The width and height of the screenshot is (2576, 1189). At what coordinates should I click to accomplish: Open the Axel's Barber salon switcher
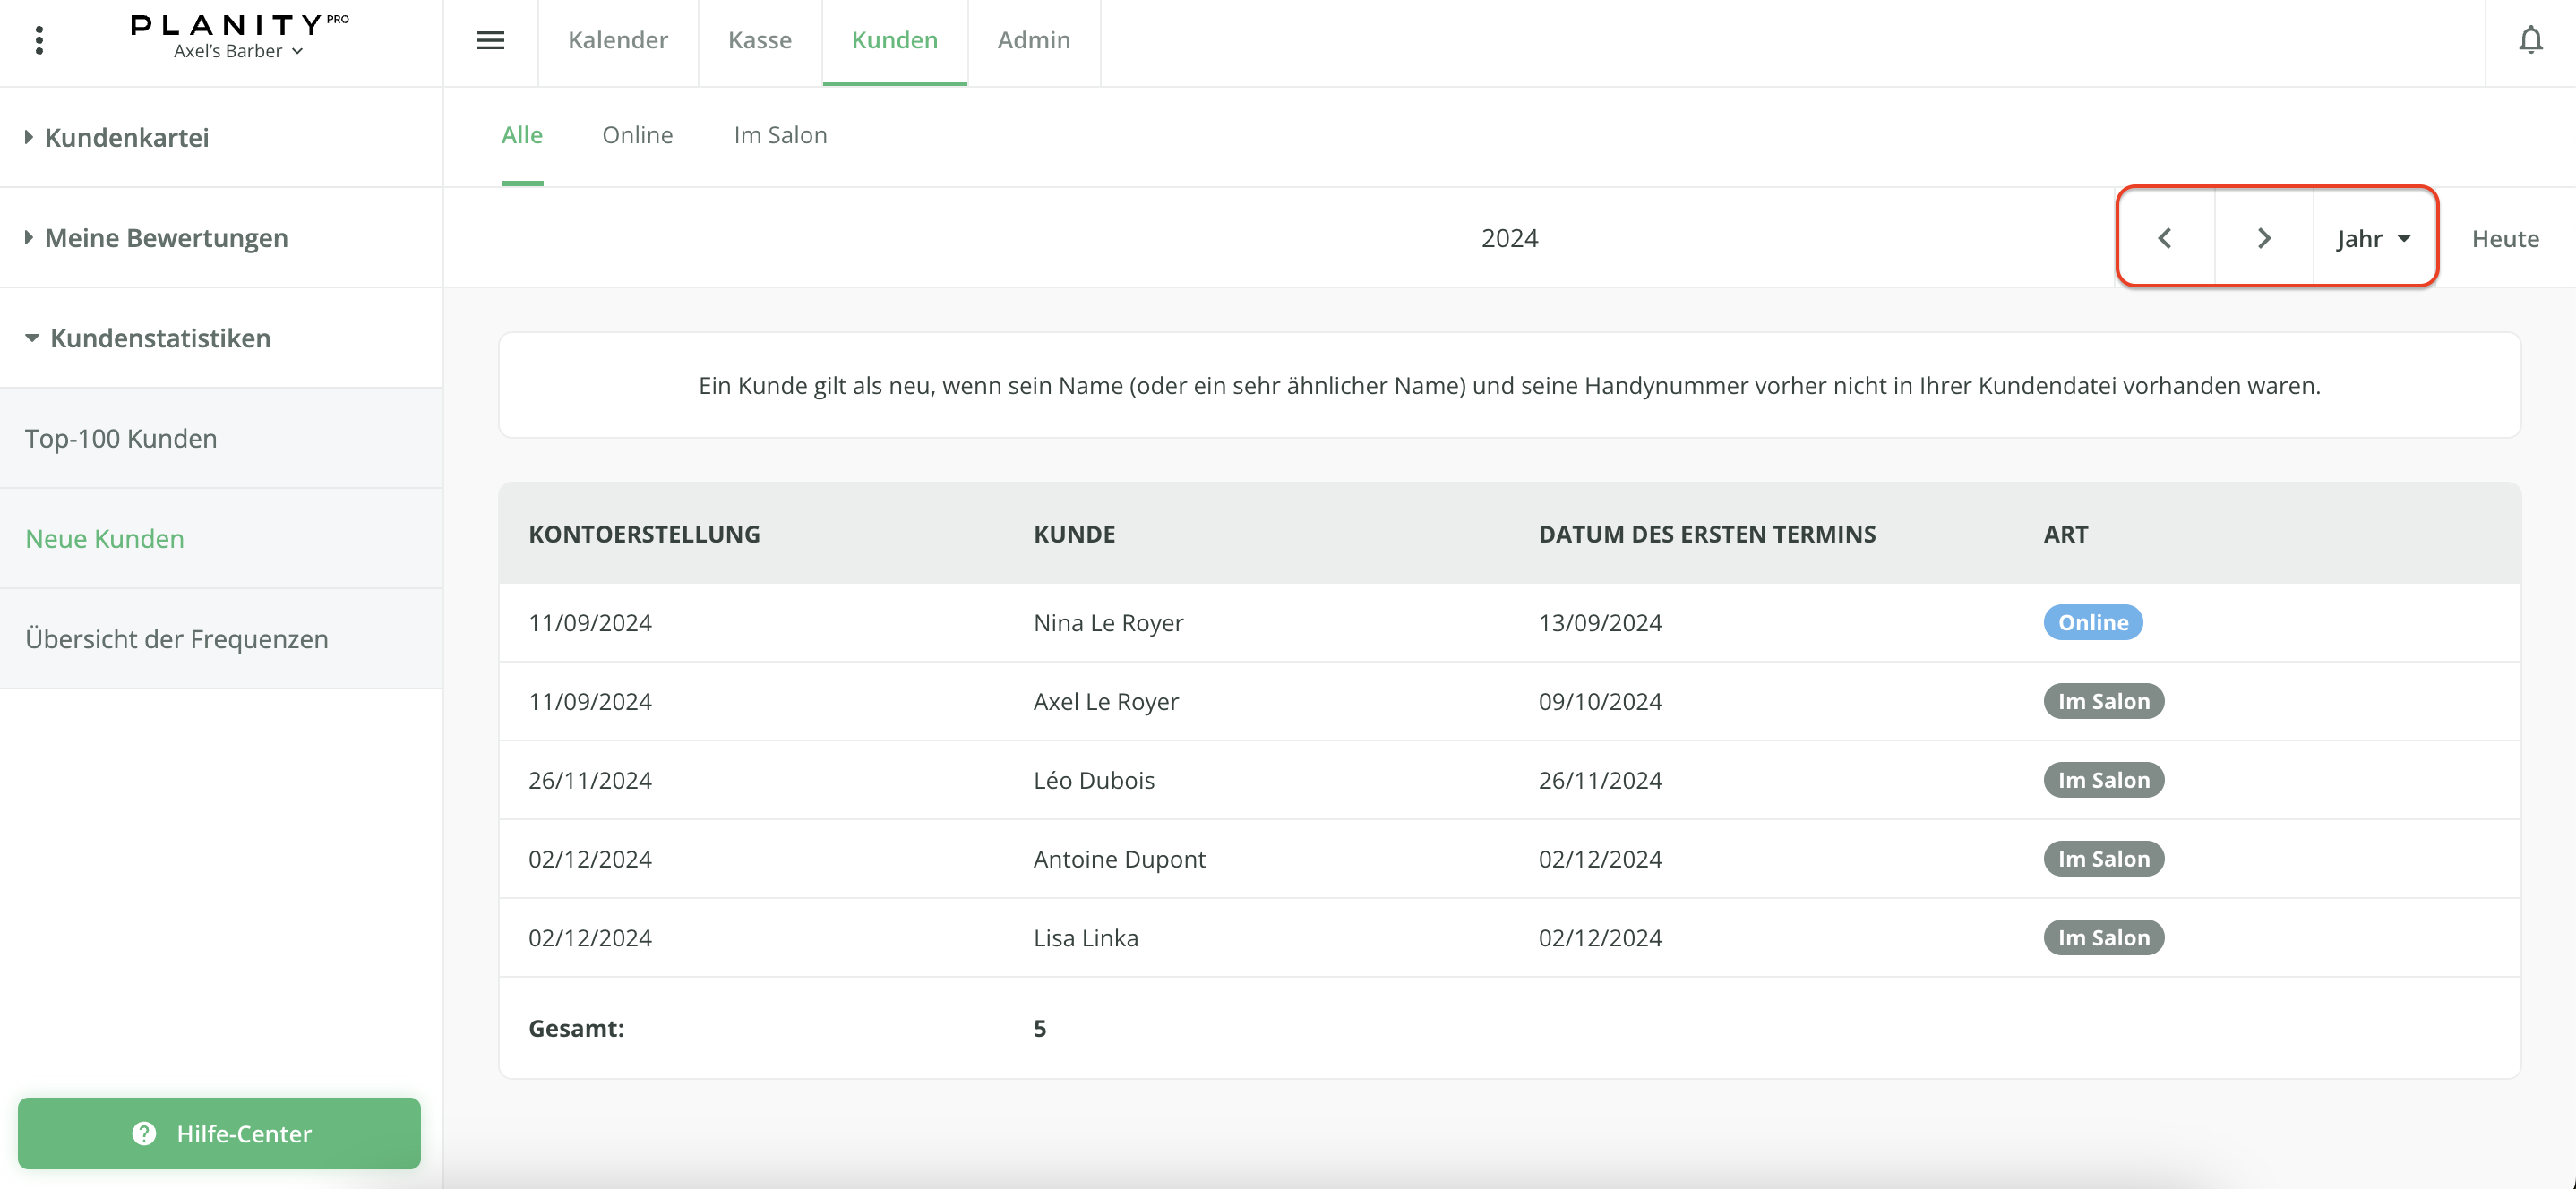[x=238, y=51]
